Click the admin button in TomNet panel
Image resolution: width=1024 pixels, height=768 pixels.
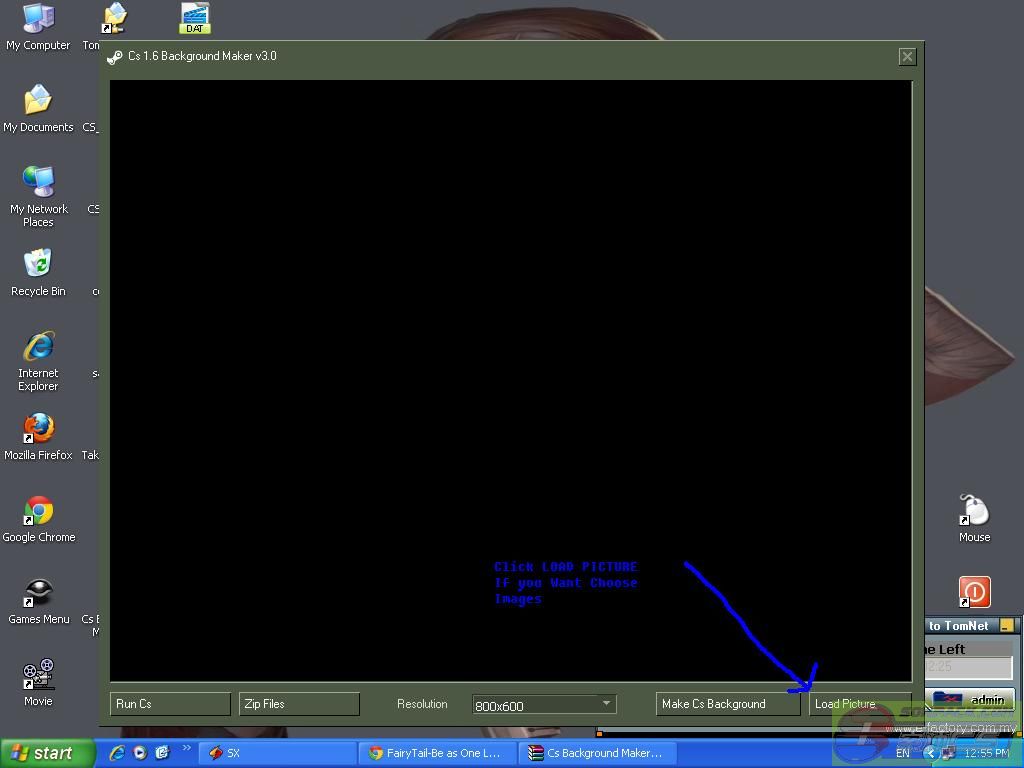coord(970,699)
